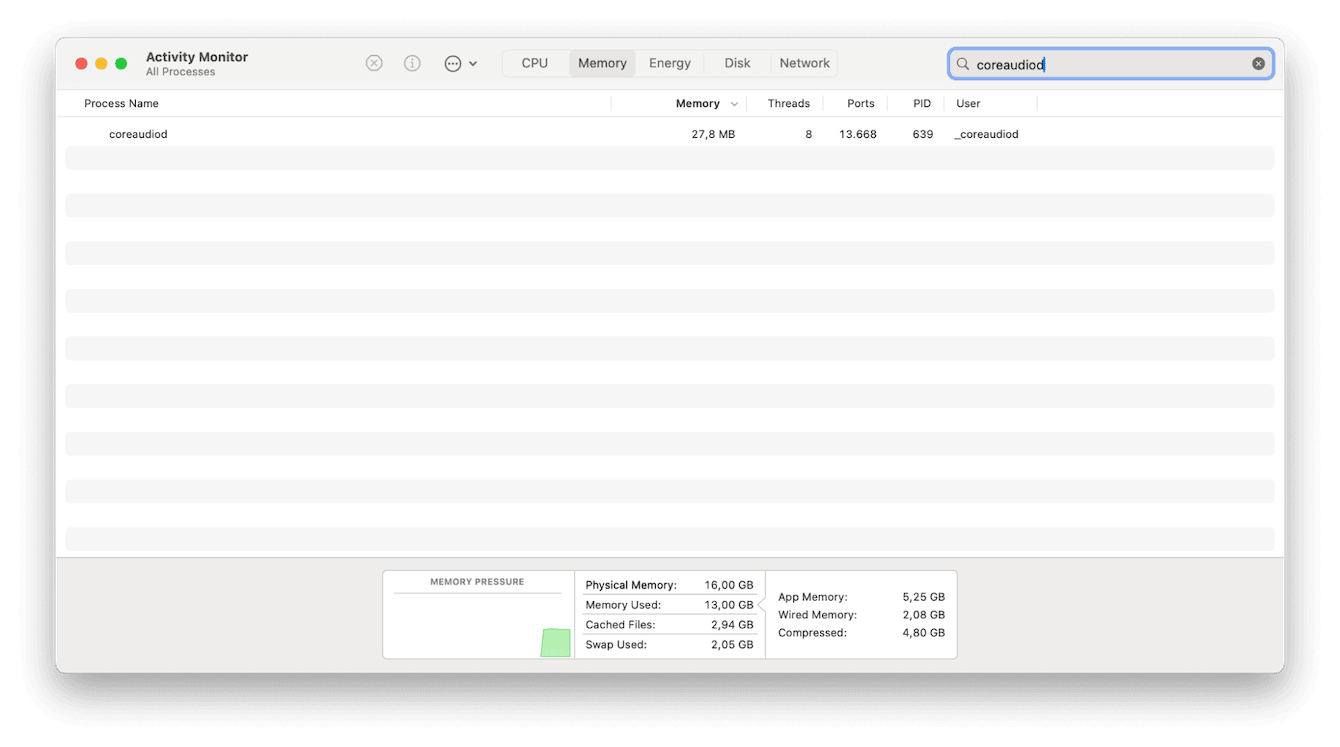Sort by the Ports column header
The height and width of the screenshot is (747, 1340).
860,104
